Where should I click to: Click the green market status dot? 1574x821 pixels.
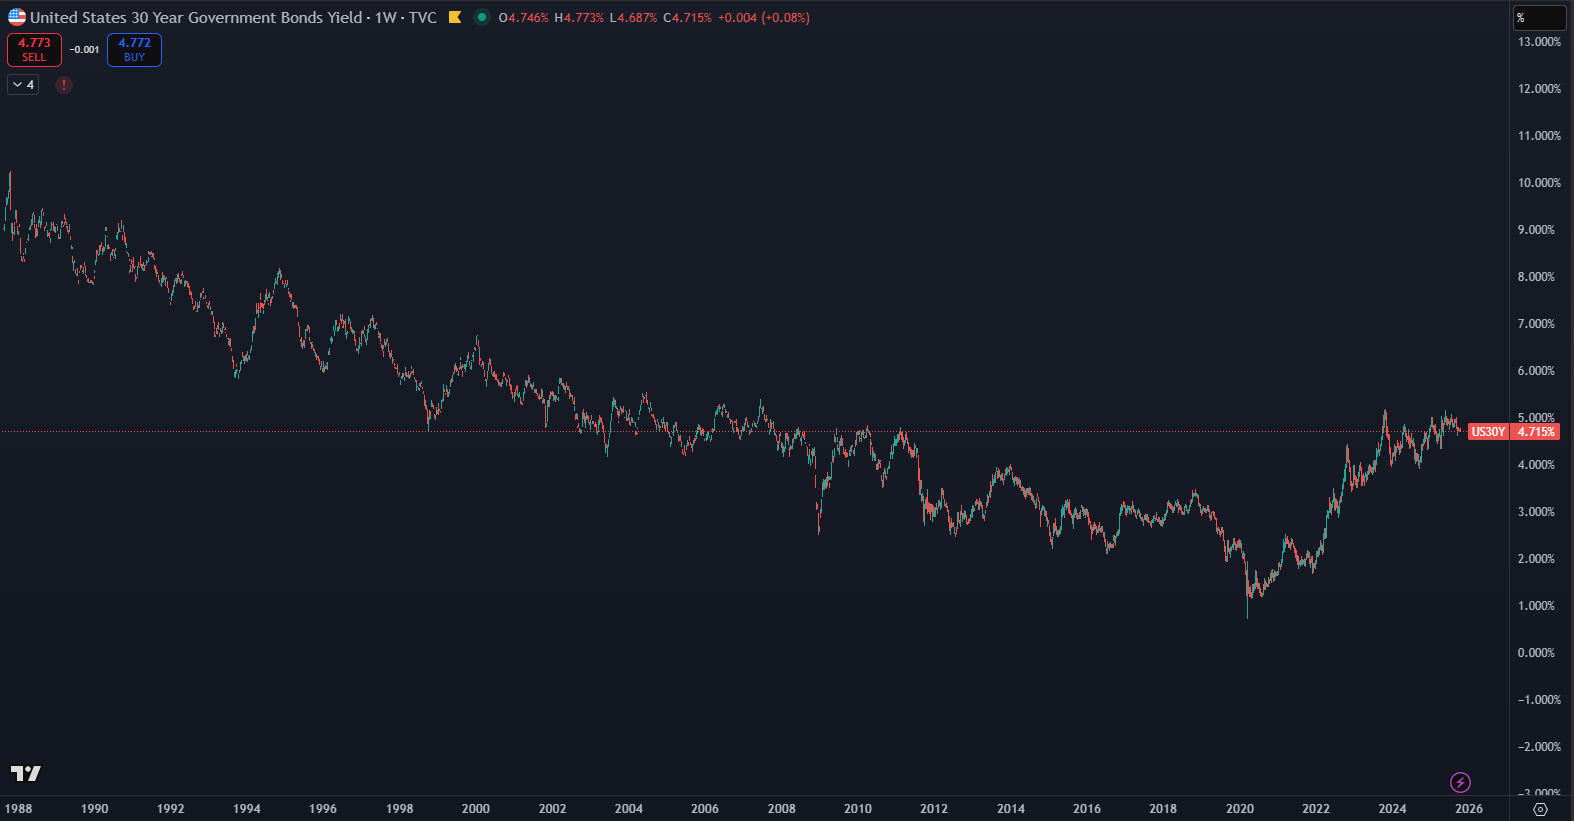click(482, 17)
